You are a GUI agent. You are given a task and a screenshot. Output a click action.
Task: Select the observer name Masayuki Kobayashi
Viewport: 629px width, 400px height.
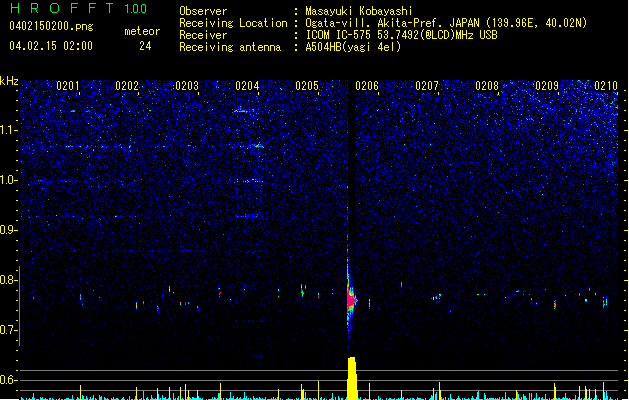359,11
